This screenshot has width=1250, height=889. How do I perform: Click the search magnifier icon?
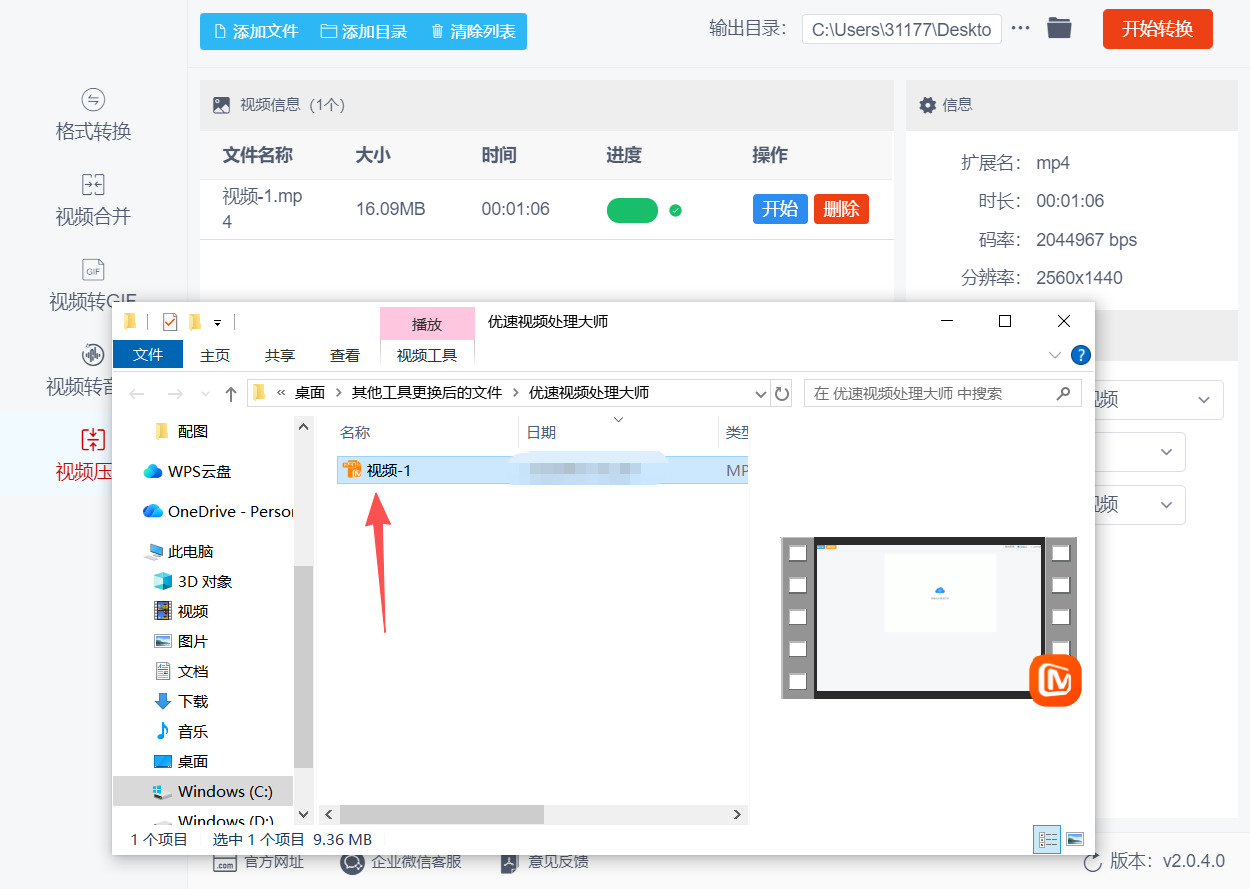[1063, 393]
